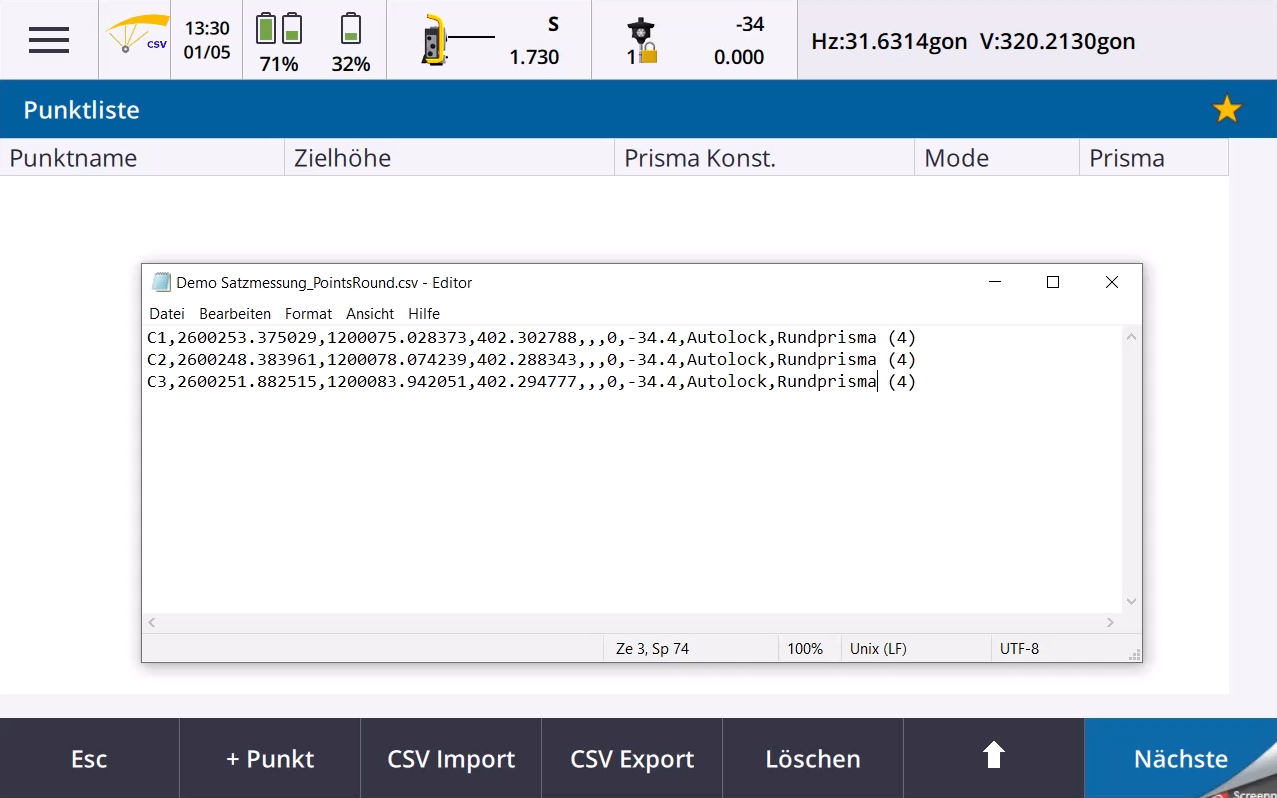Open the hamburger main menu
This screenshot has height=798, width=1277.
point(49,40)
